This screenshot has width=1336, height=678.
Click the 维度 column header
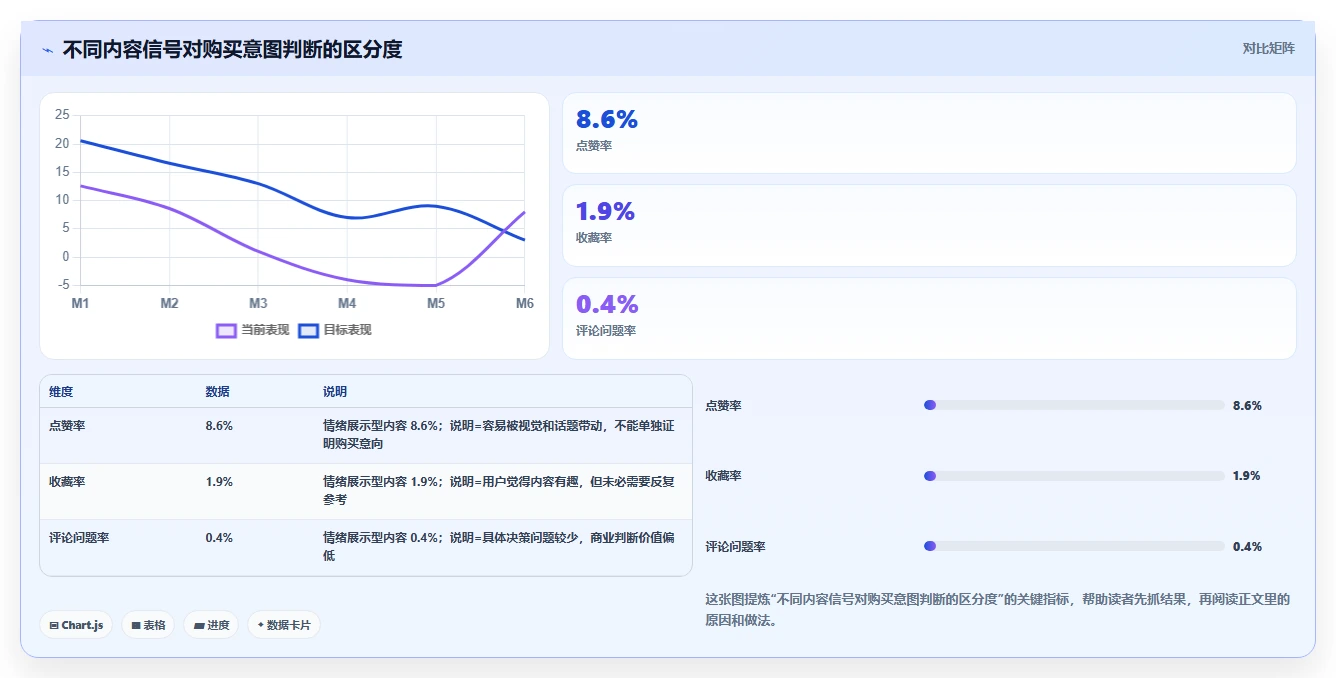pos(61,392)
